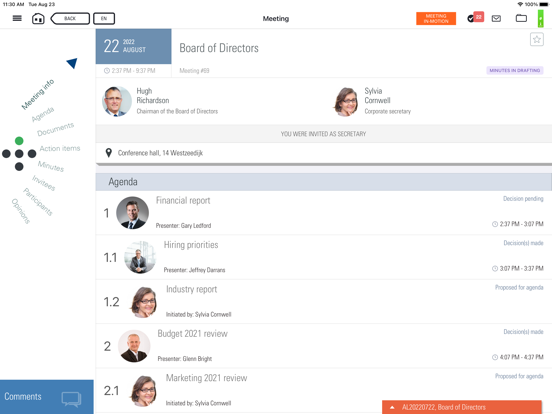
Task: Select Invitees in the wheel menu
Action: coord(44,183)
